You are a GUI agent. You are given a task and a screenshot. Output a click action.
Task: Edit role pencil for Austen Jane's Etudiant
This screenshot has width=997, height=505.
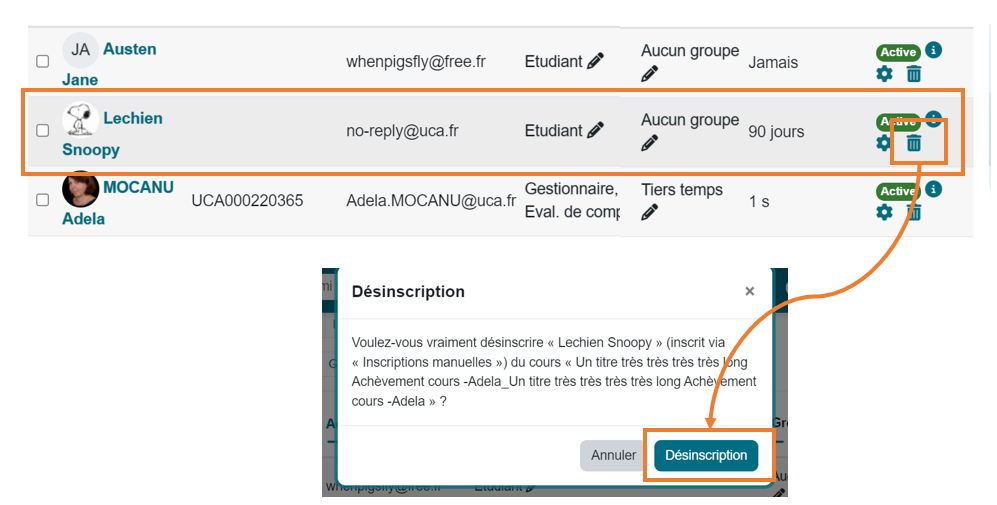coord(596,61)
